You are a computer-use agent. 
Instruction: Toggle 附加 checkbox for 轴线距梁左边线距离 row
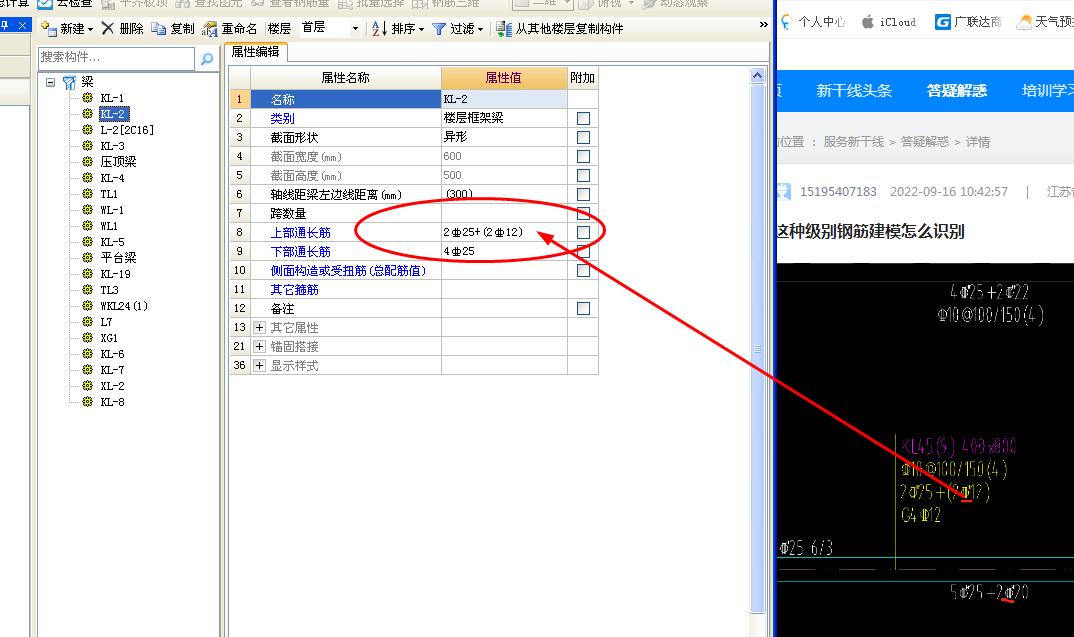[583, 194]
